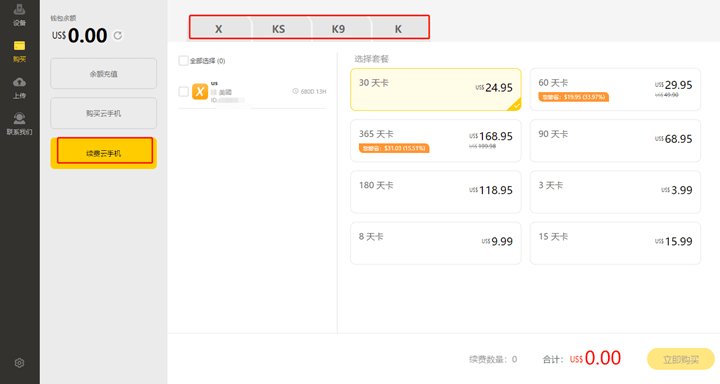
Task: Click the 余额充值 recharge button
Action: 103,73
